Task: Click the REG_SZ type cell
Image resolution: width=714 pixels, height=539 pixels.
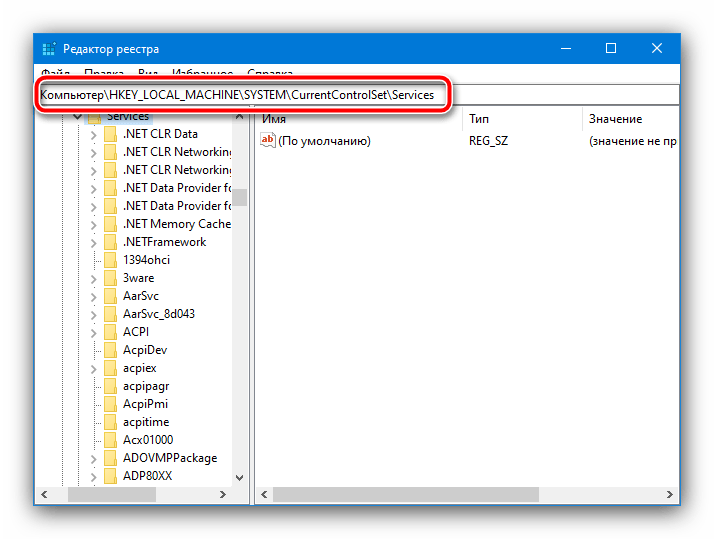Action: (488, 141)
